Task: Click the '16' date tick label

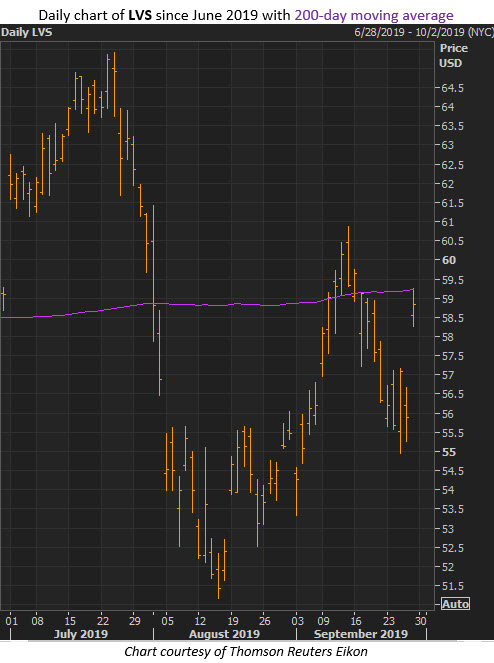Action: click(x=356, y=621)
